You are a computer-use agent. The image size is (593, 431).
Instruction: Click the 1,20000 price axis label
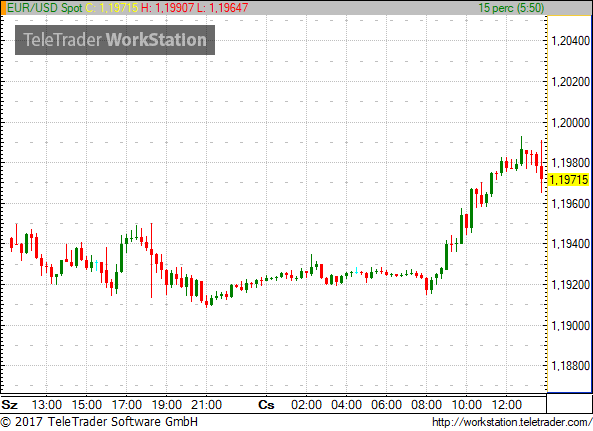tap(571, 122)
